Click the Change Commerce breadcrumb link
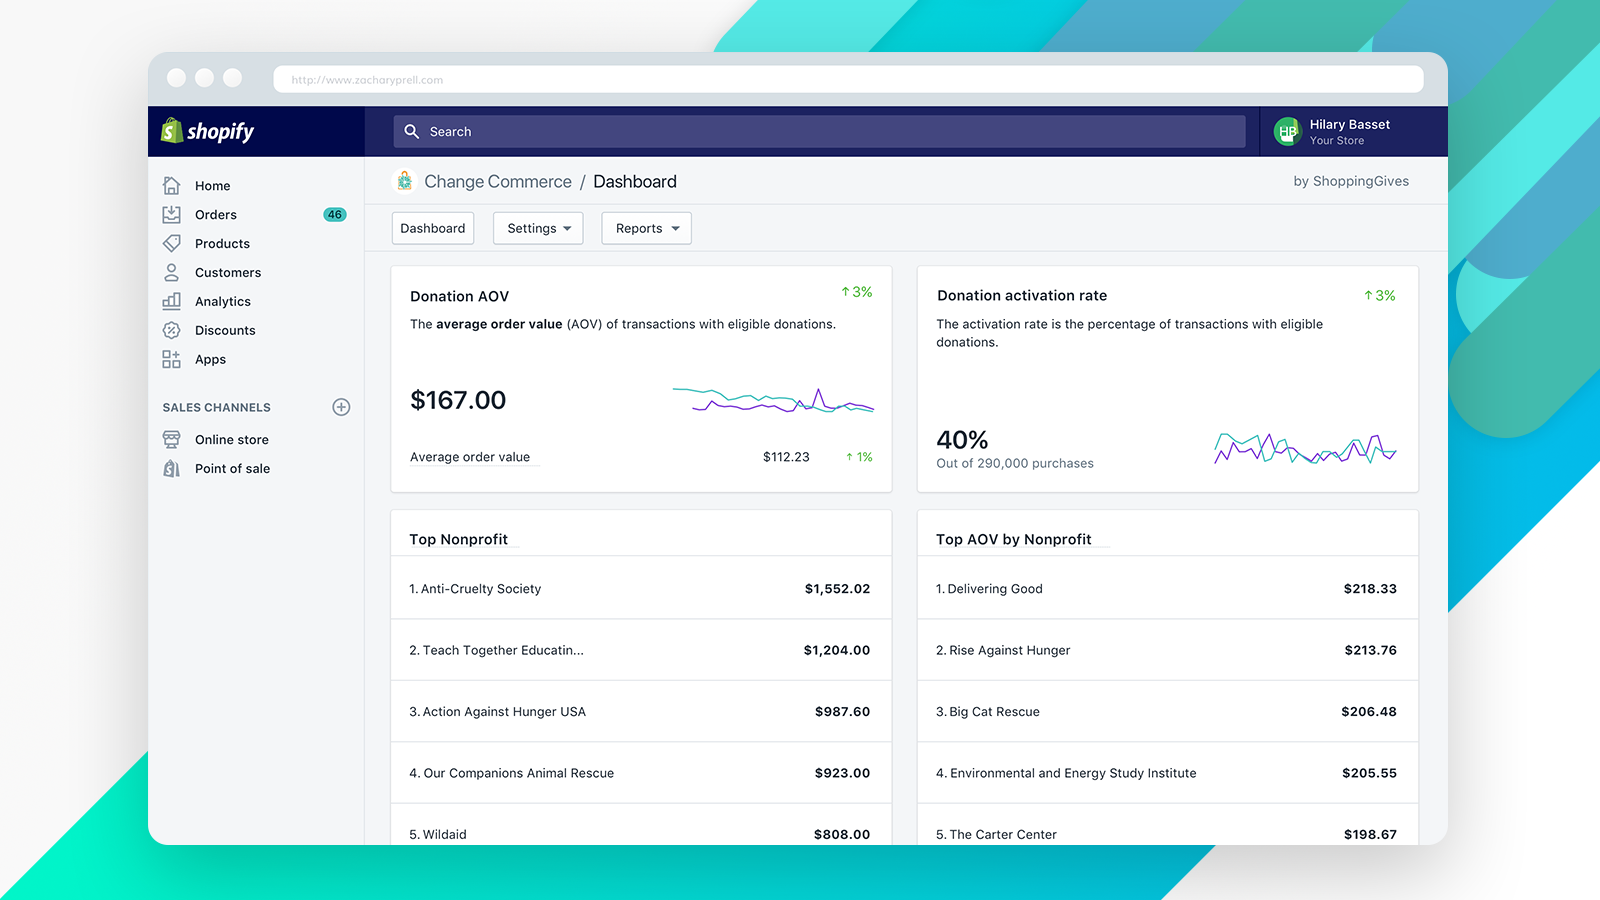The image size is (1600, 900). pos(498,181)
